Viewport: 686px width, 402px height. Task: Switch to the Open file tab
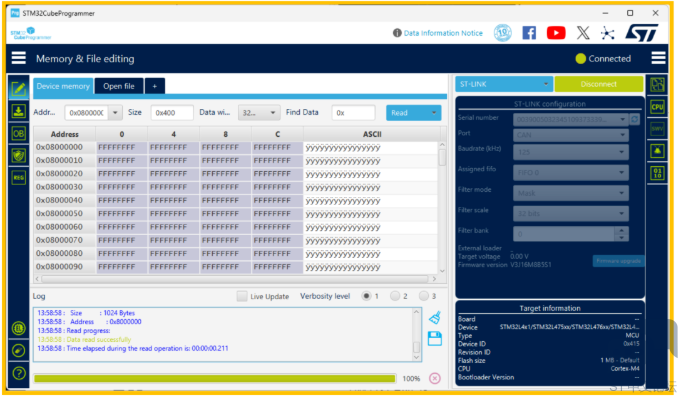pos(119,86)
